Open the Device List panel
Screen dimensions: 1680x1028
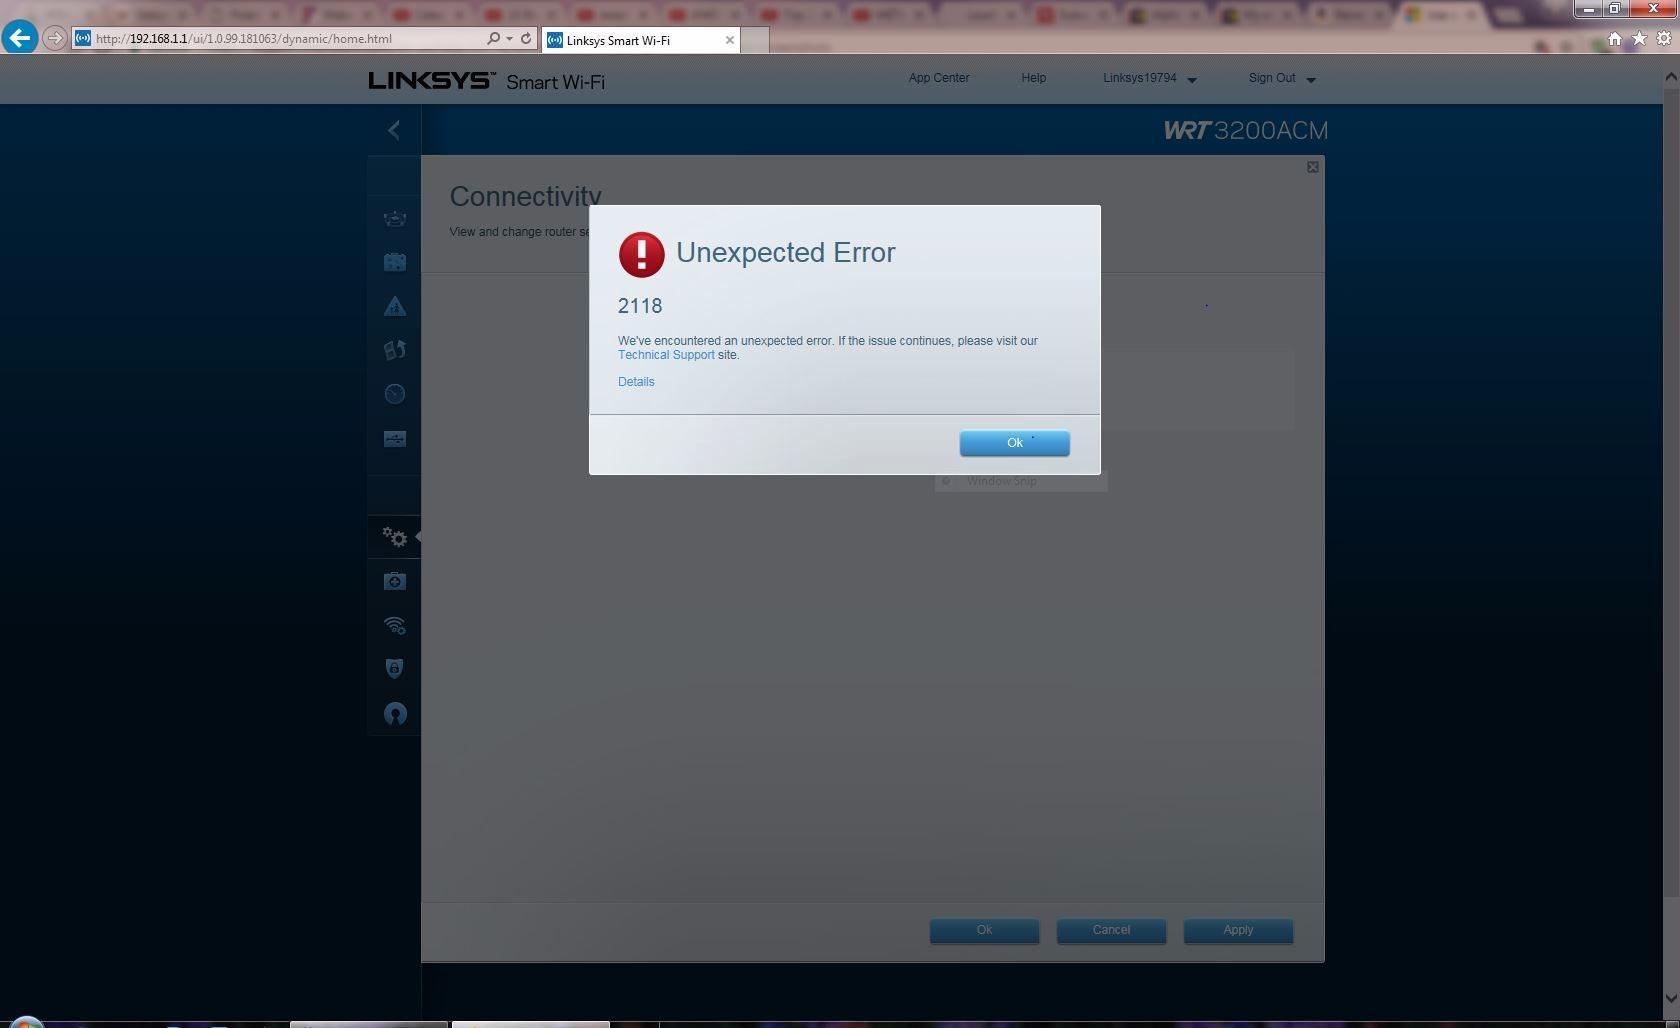click(x=394, y=218)
